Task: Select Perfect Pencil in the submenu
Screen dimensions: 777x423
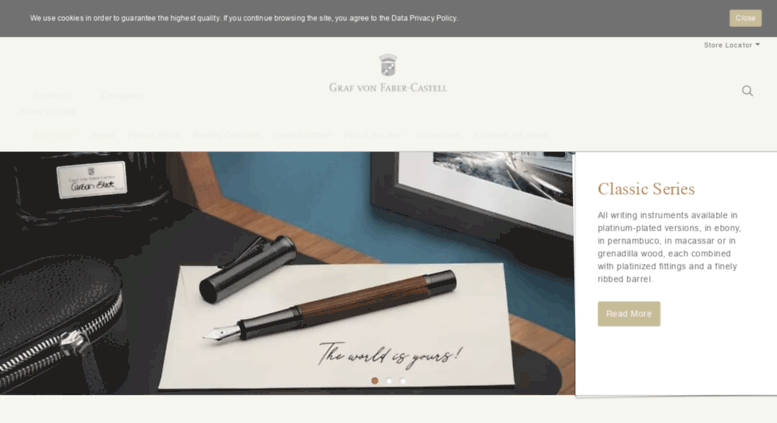Action: [x=154, y=135]
